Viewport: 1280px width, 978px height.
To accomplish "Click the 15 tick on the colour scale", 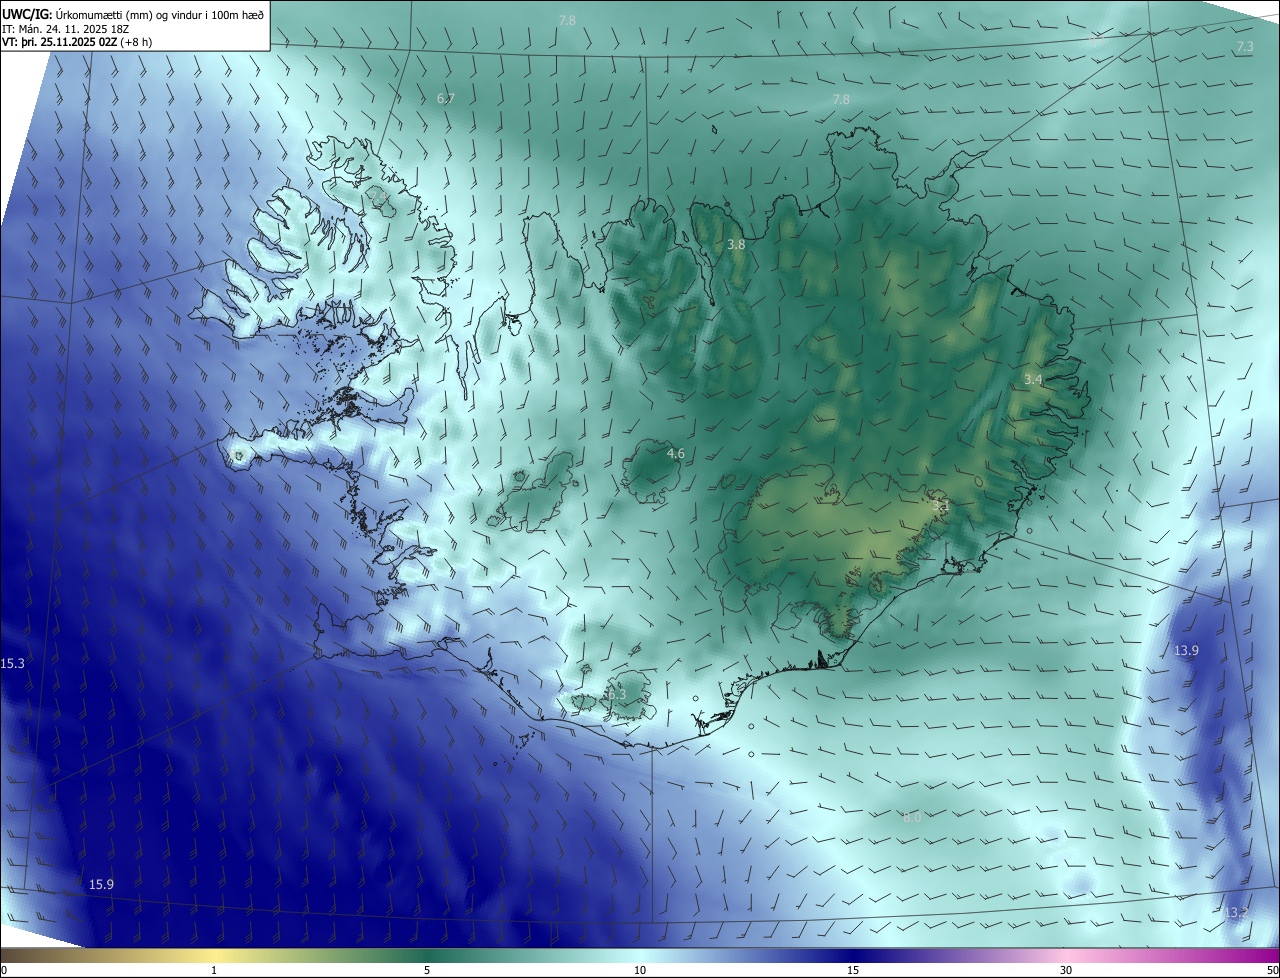I will [853, 970].
